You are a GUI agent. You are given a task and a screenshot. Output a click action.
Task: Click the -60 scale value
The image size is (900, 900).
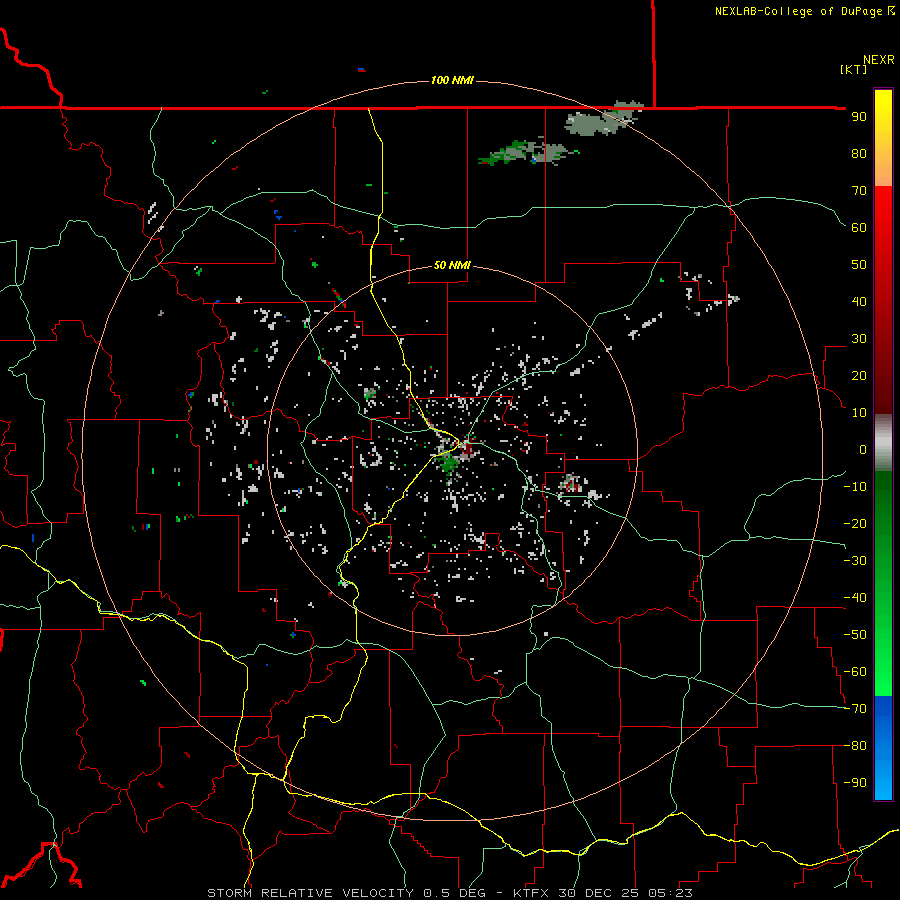(x=855, y=672)
